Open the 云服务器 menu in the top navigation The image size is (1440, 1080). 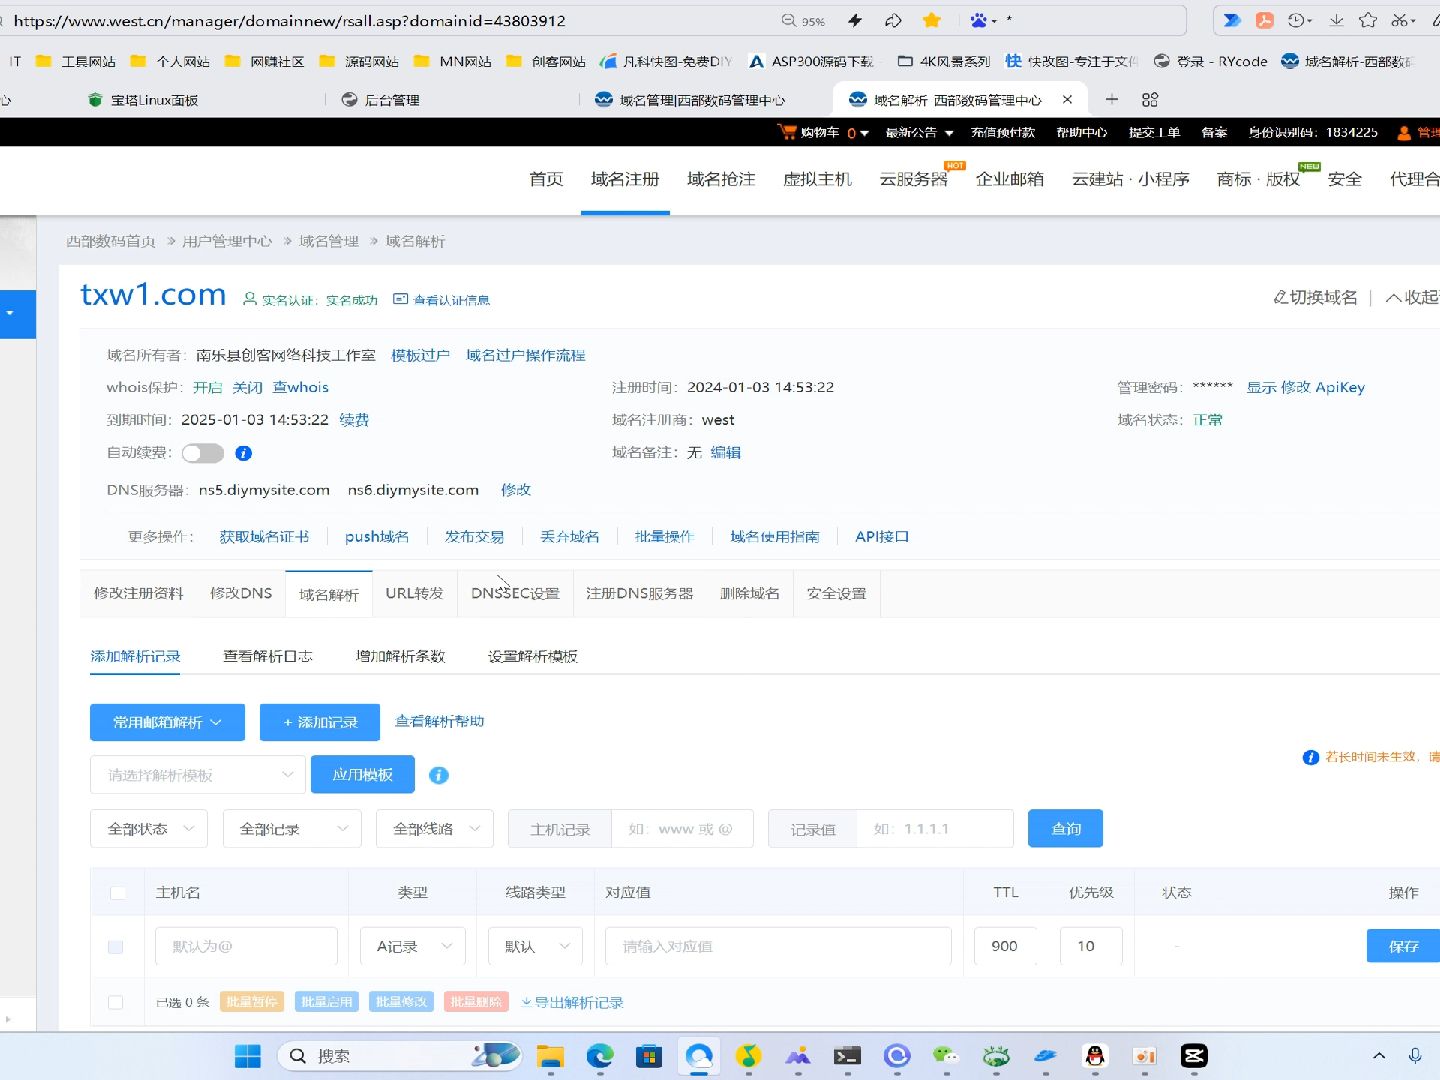(x=913, y=180)
